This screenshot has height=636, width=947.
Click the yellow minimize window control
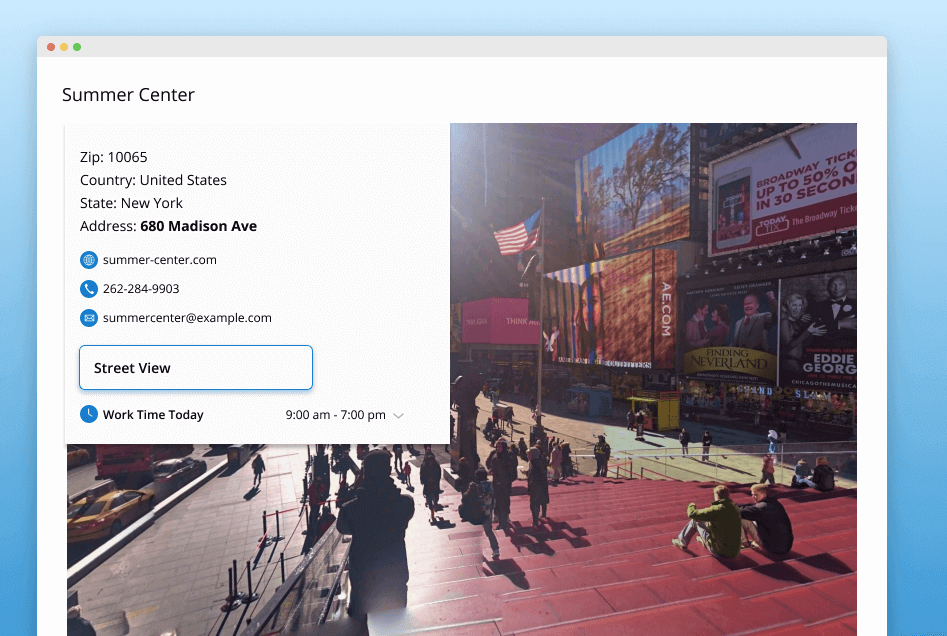point(63,46)
